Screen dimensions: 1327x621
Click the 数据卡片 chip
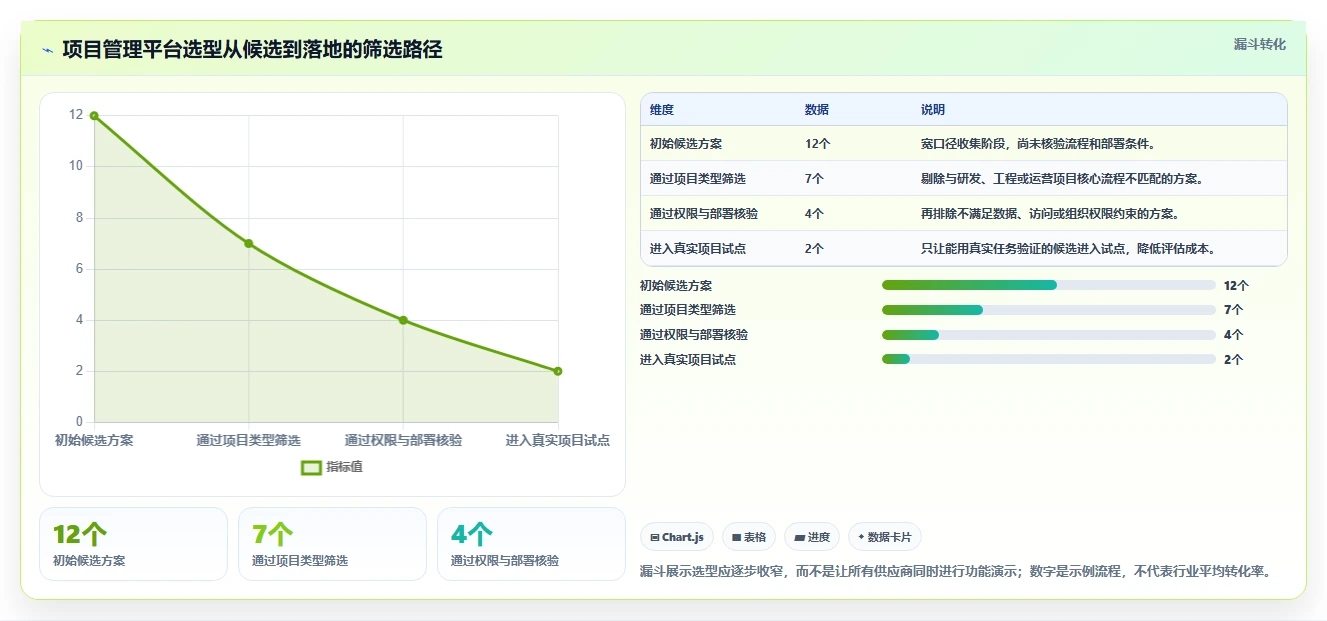(885, 537)
